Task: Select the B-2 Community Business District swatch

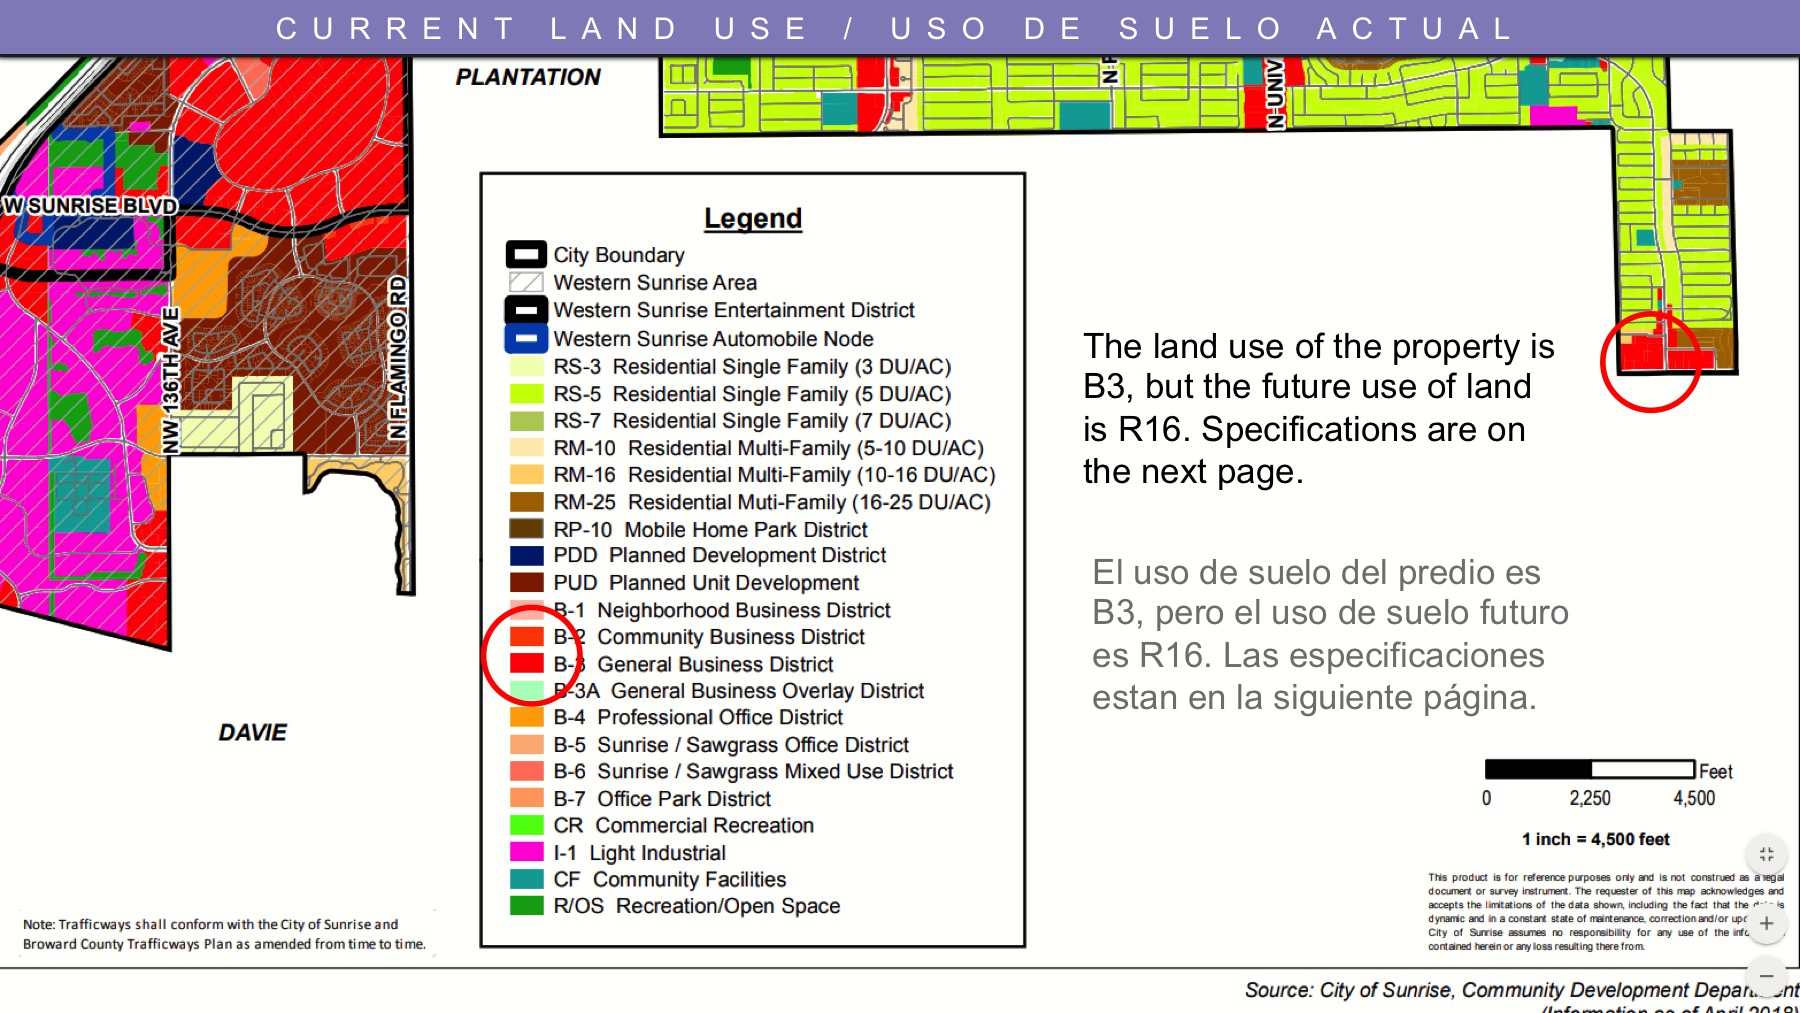Action: [x=526, y=636]
